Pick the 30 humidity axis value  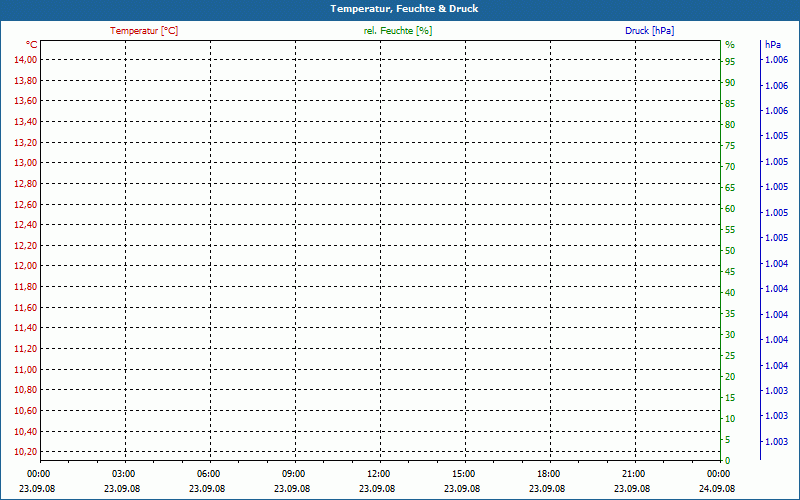pyautogui.click(x=730, y=335)
